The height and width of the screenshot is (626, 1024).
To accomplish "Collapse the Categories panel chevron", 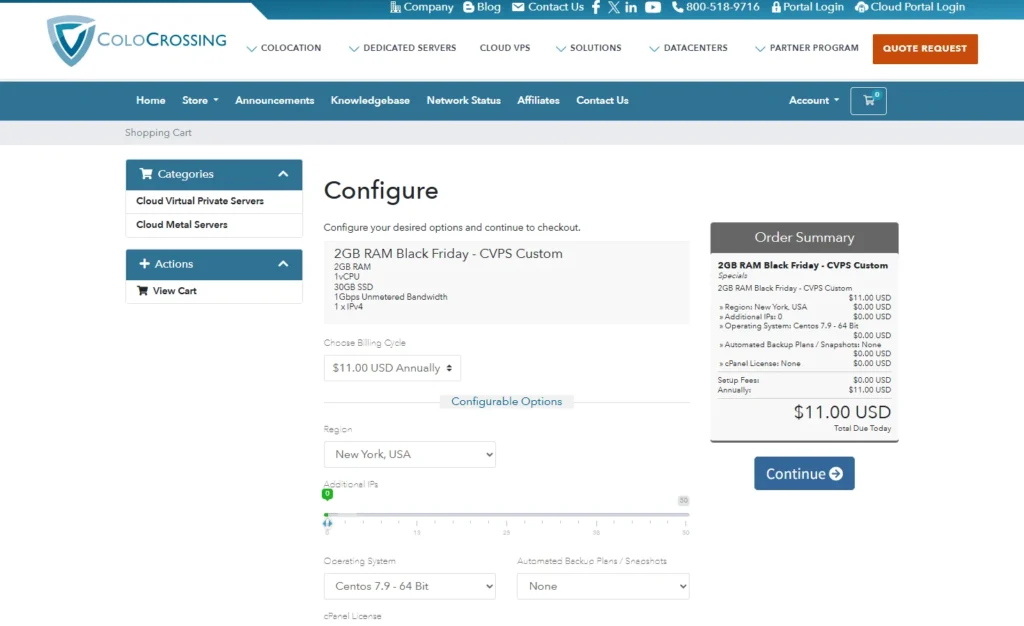I will (x=283, y=174).
